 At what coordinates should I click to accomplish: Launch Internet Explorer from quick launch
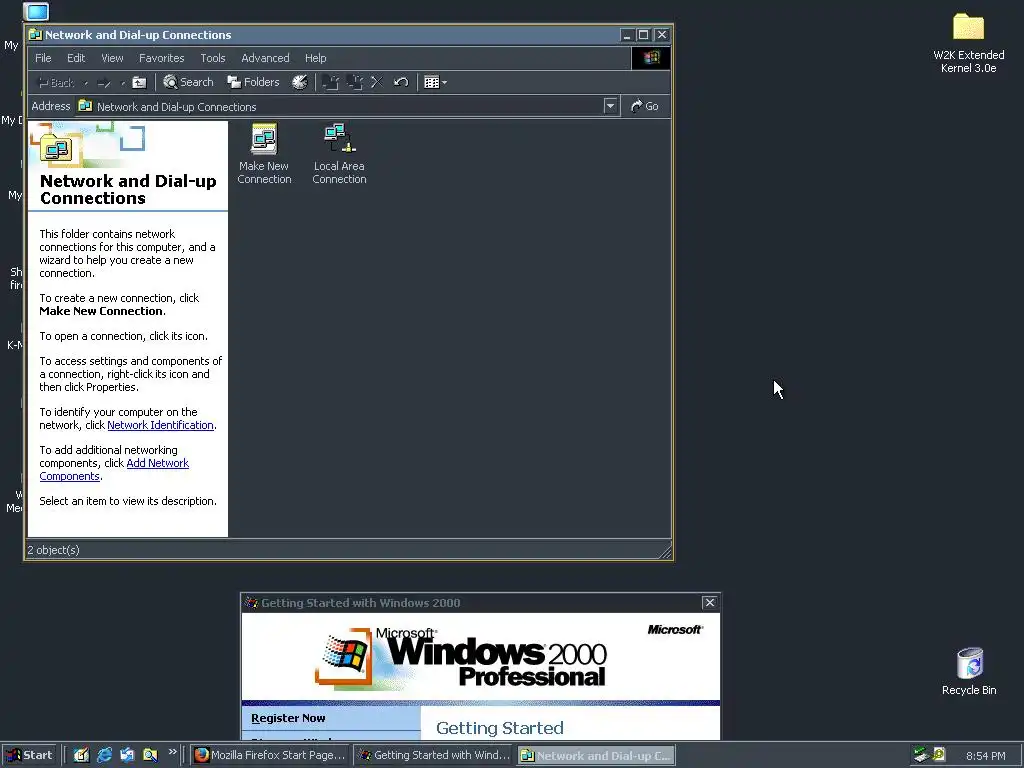pyautogui.click(x=104, y=755)
